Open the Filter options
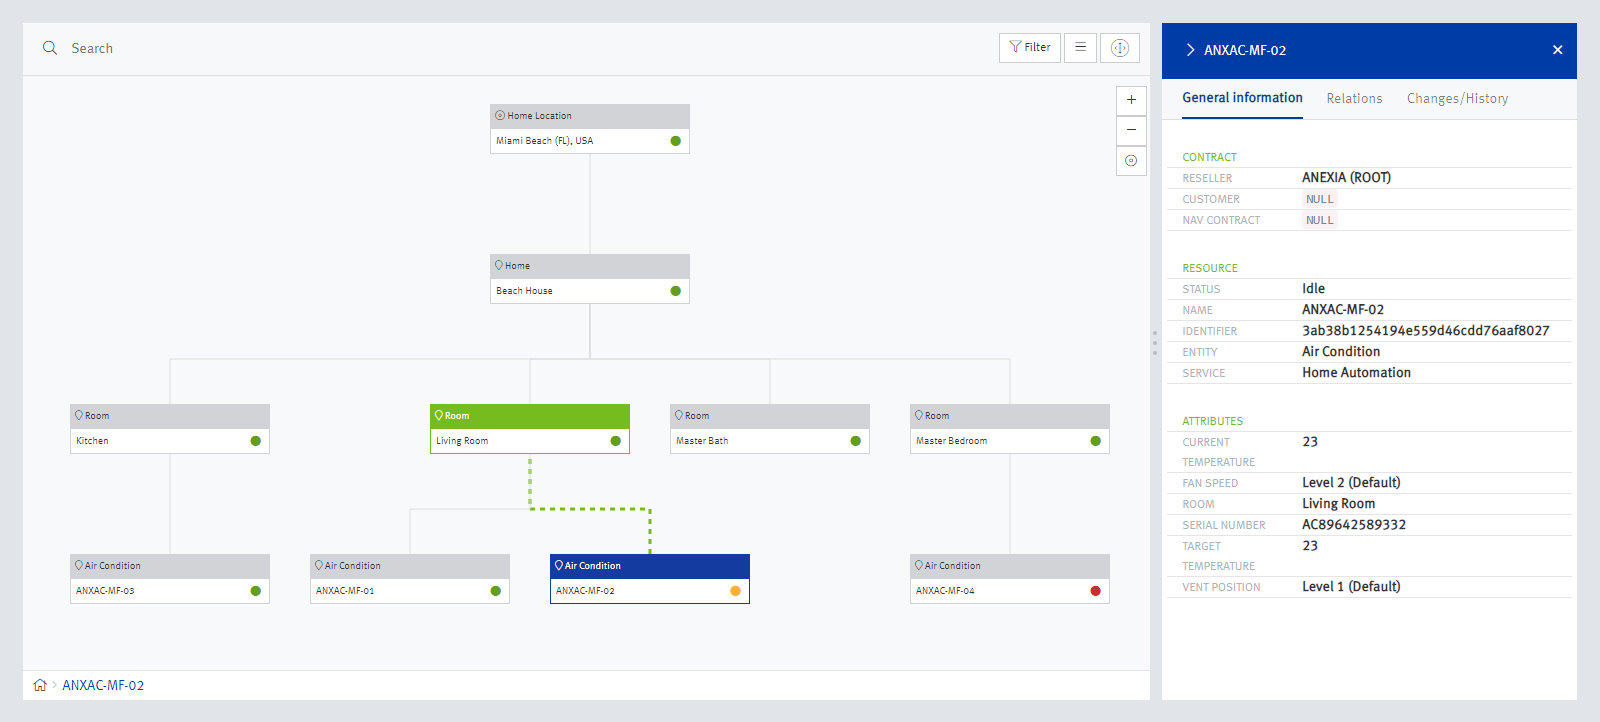Image resolution: width=1600 pixels, height=722 pixels. tap(1030, 47)
